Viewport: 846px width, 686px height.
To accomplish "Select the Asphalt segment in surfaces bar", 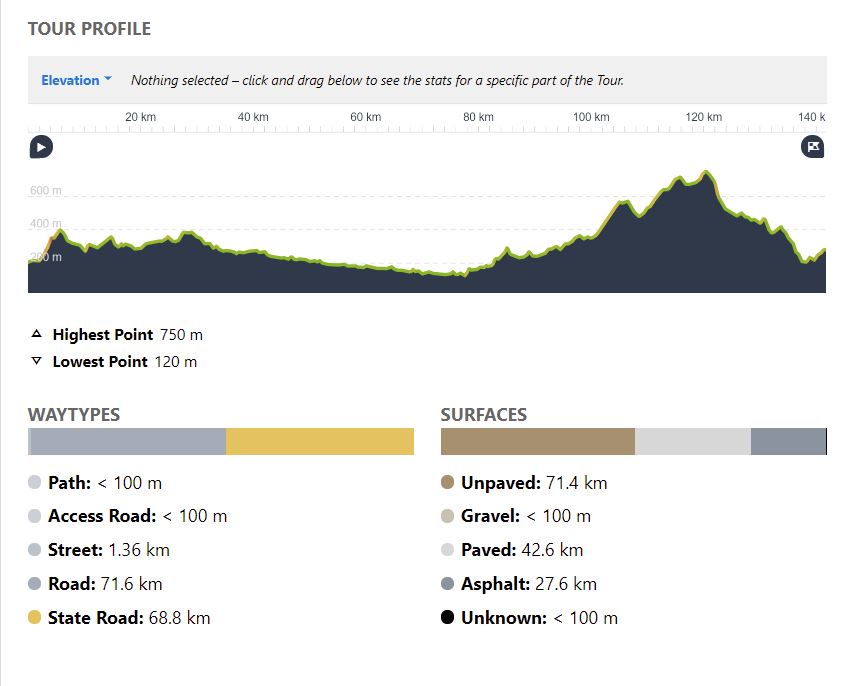I will pyautogui.click(x=788, y=442).
